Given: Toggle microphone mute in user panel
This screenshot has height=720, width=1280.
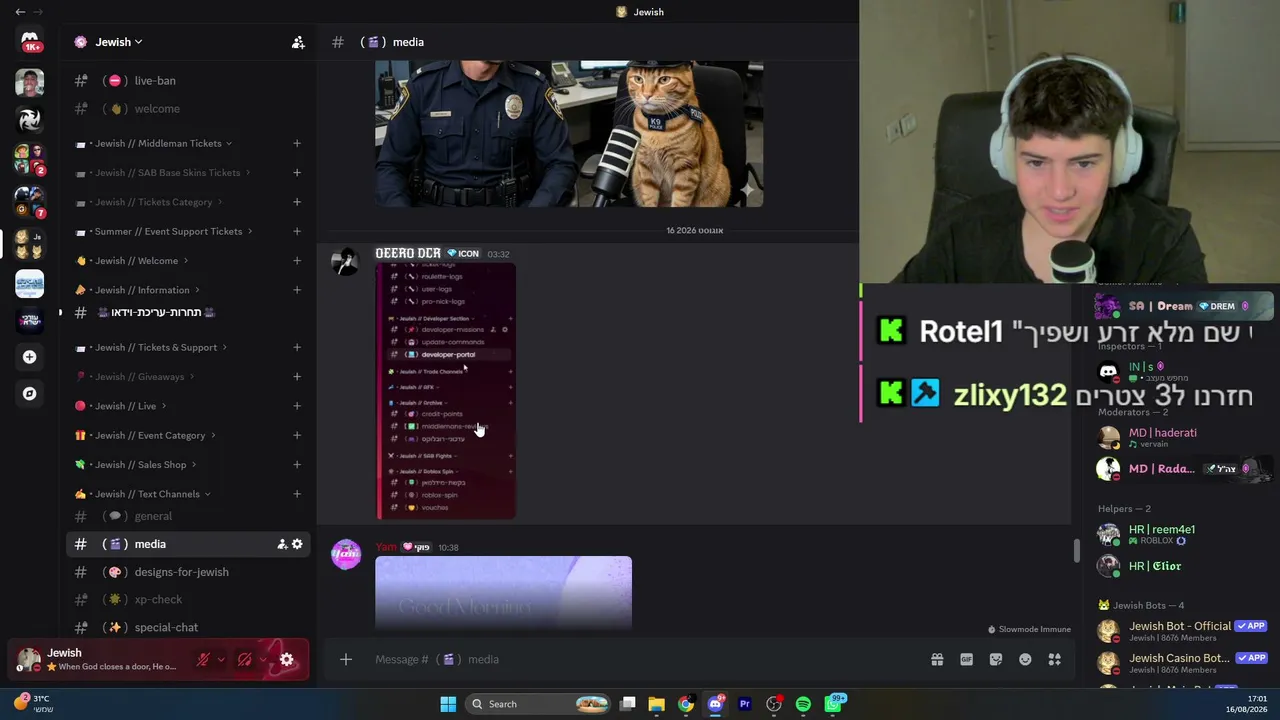Looking at the screenshot, I should point(203,660).
